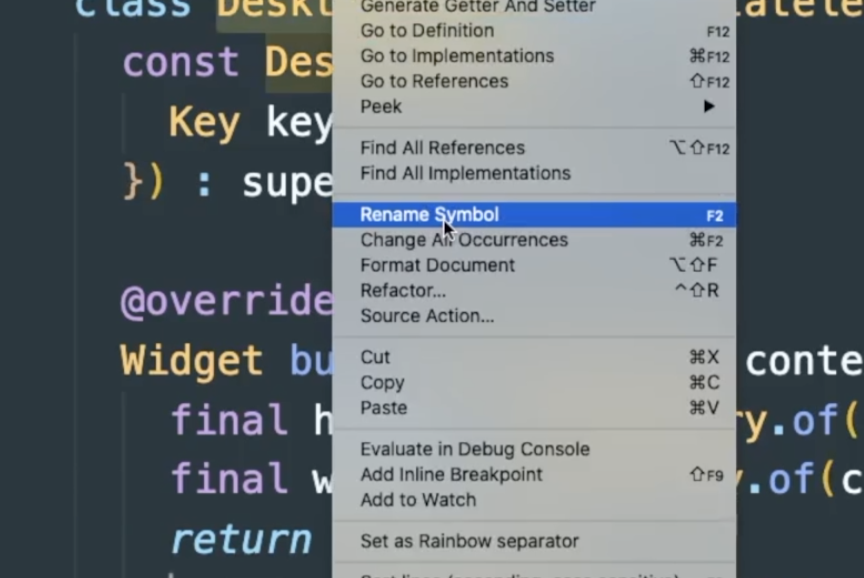The image size is (864, 578).
Task: Select Go to References entry
Action: tap(533, 82)
